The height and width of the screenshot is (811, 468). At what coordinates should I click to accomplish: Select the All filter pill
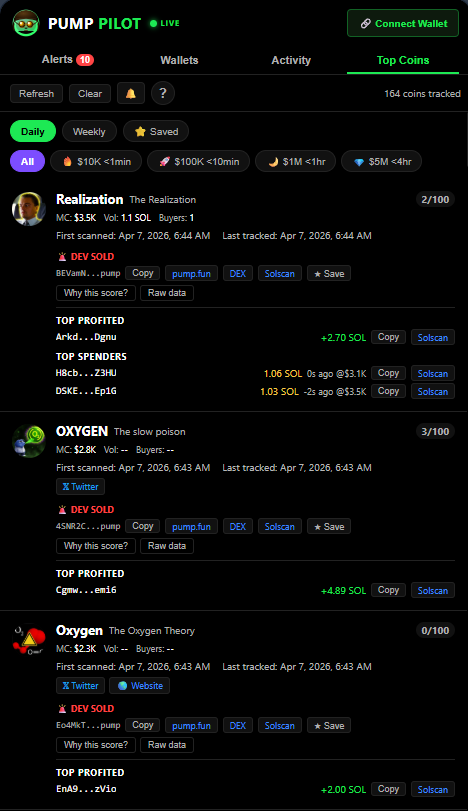(x=27, y=161)
